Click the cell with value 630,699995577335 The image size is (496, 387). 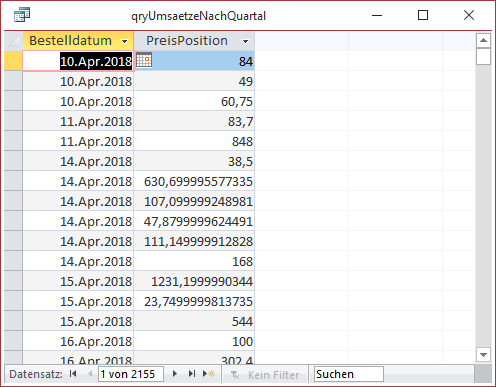194,181
